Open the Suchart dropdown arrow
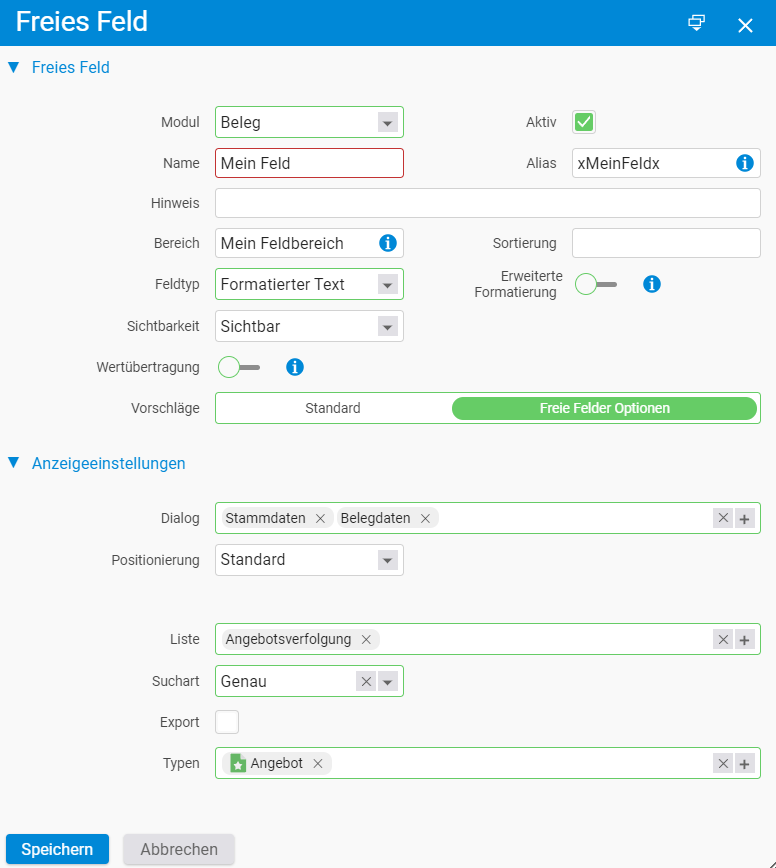This screenshot has height=868, width=776. click(x=387, y=681)
